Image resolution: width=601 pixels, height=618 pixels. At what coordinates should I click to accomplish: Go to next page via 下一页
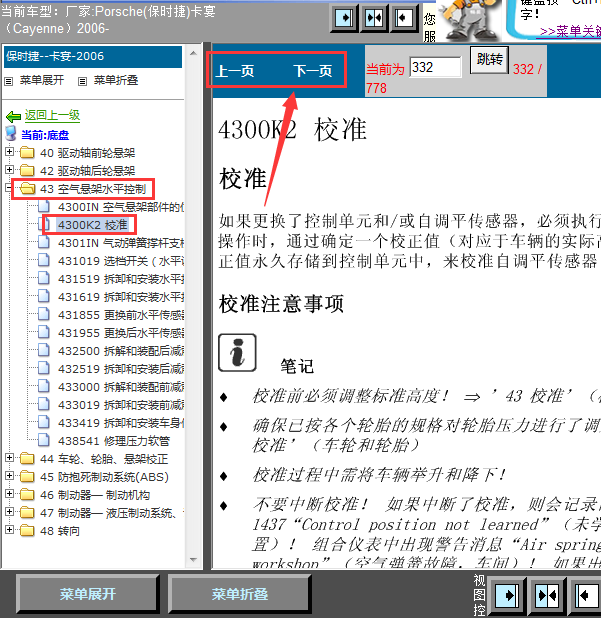point(313,71)
